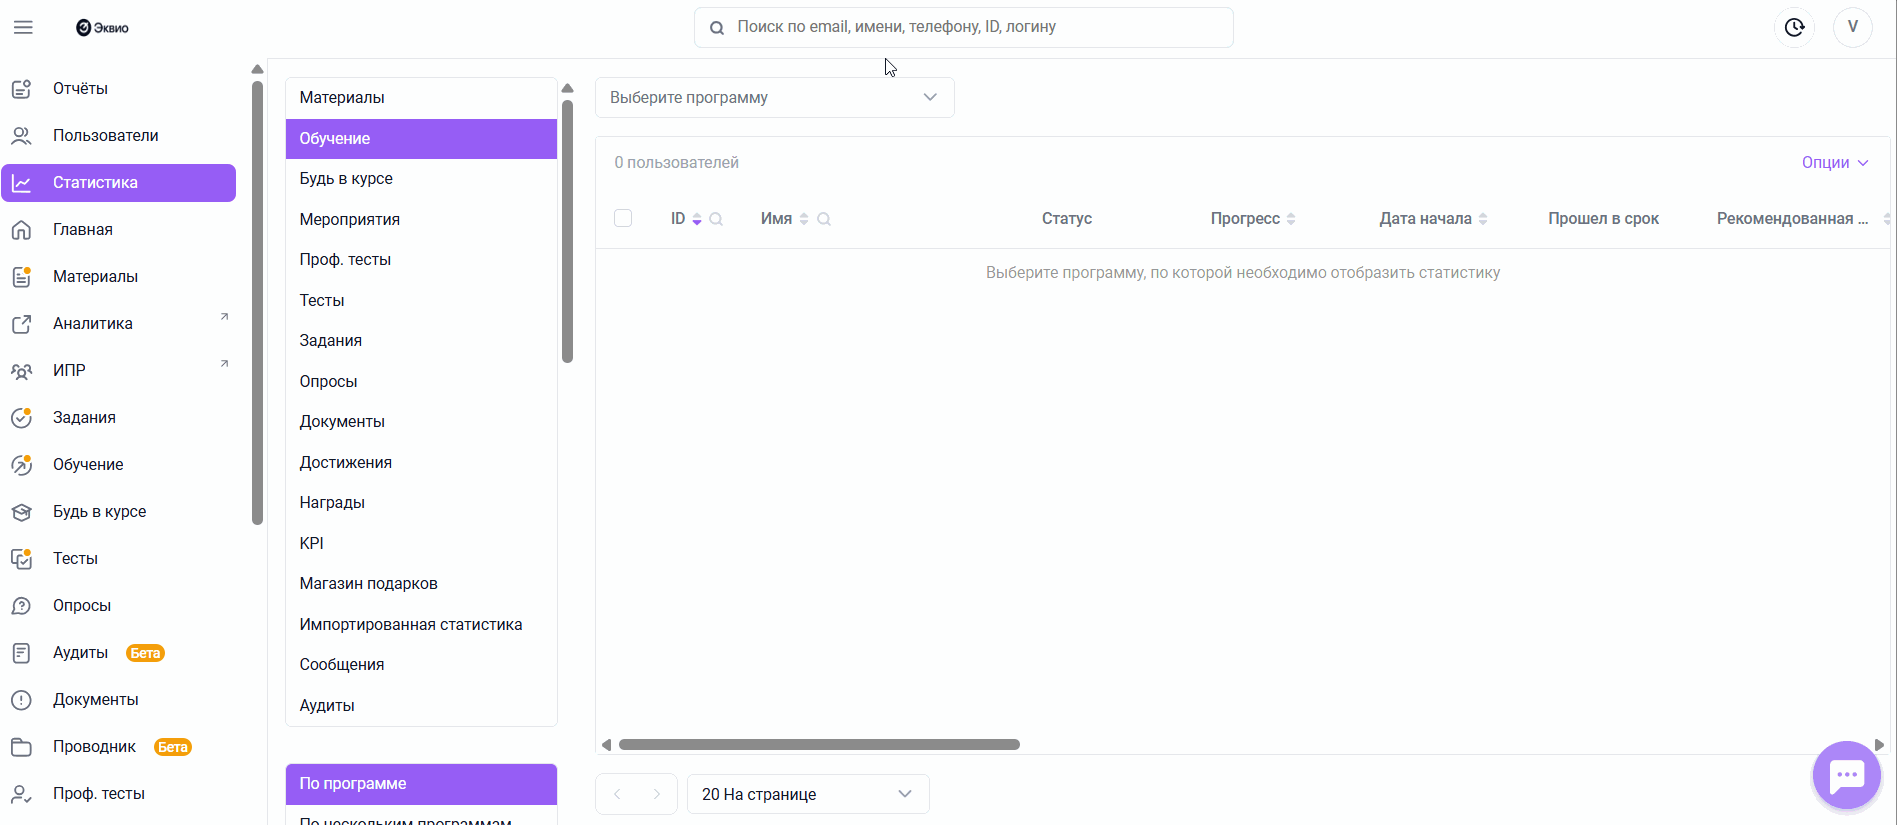
Task: Click the horizontal table scrollbar
Action: click(819, 745)
